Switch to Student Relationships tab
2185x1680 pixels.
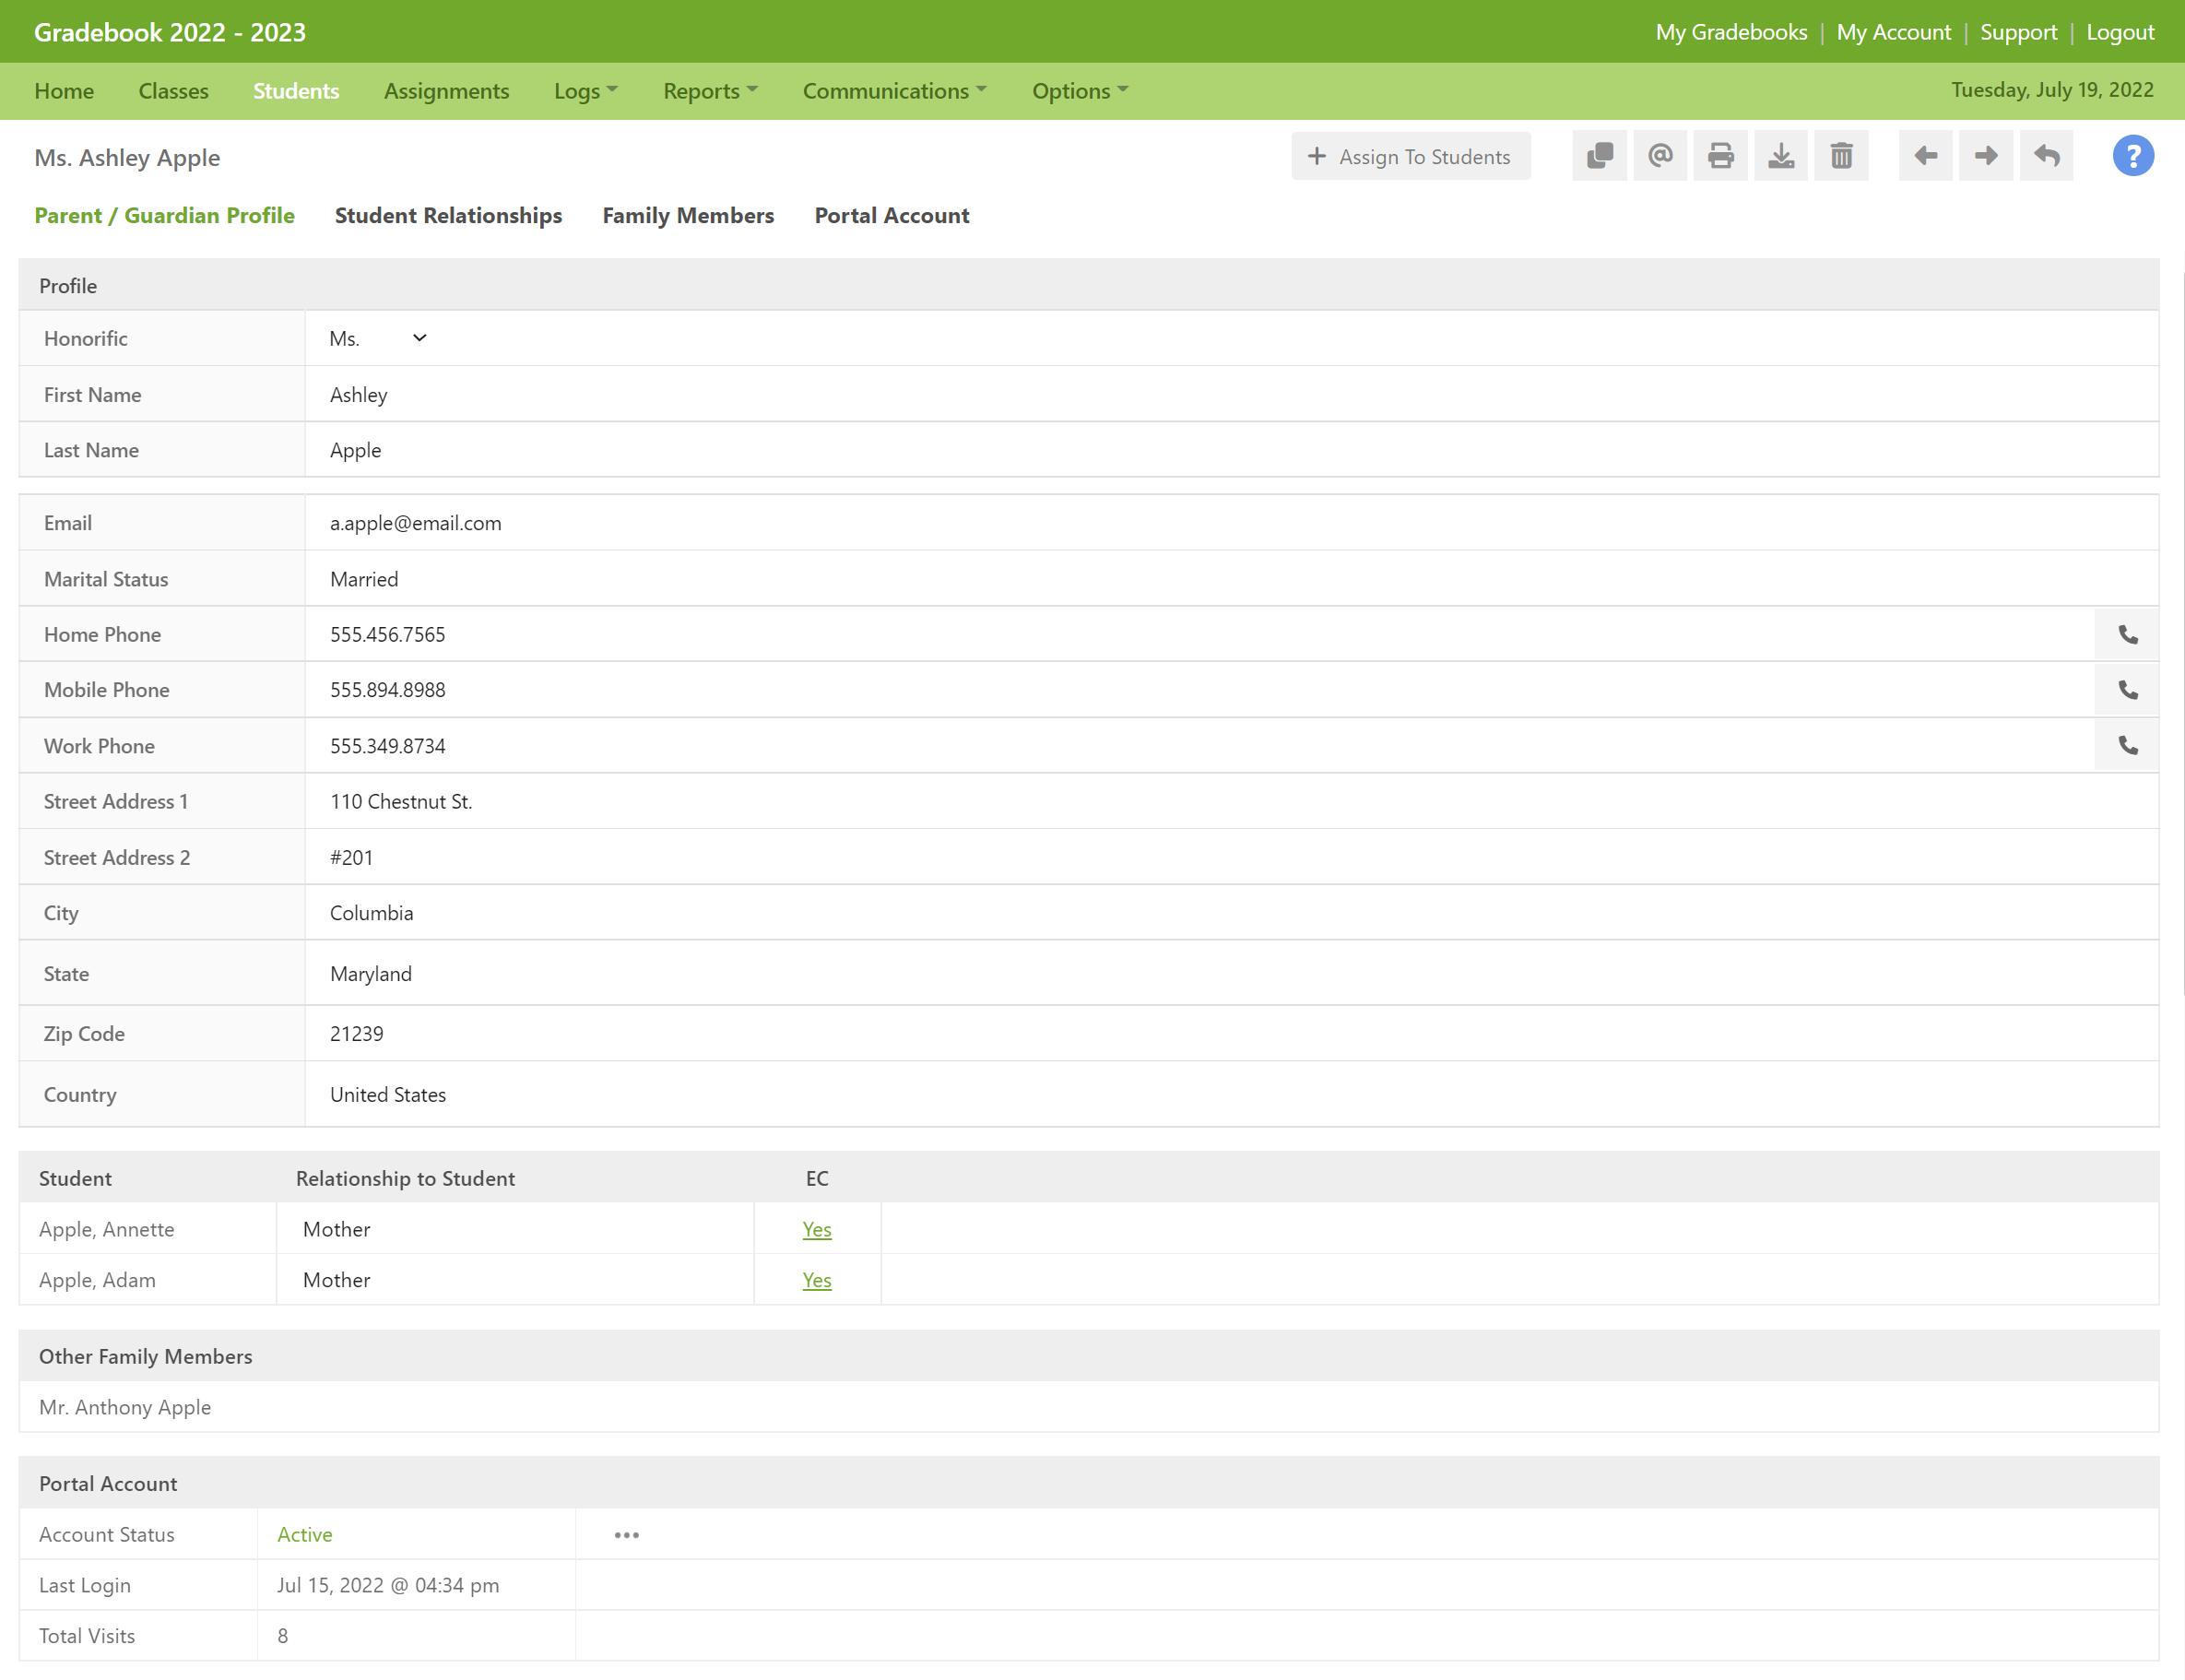448,216
